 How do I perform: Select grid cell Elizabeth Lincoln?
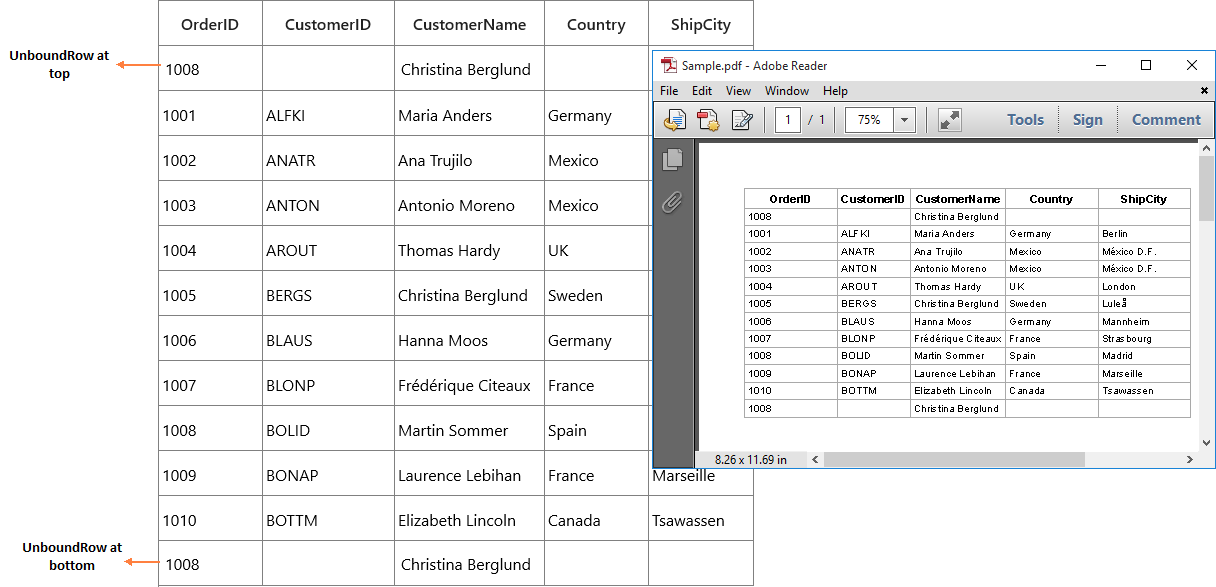[x=469, y=520]
